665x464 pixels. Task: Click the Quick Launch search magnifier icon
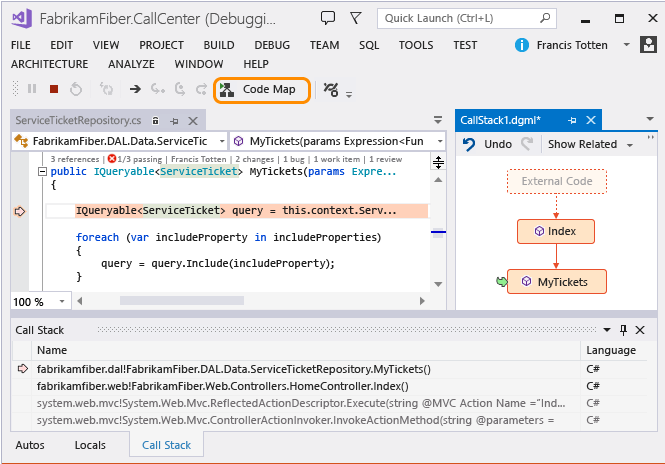pos(545,18)
